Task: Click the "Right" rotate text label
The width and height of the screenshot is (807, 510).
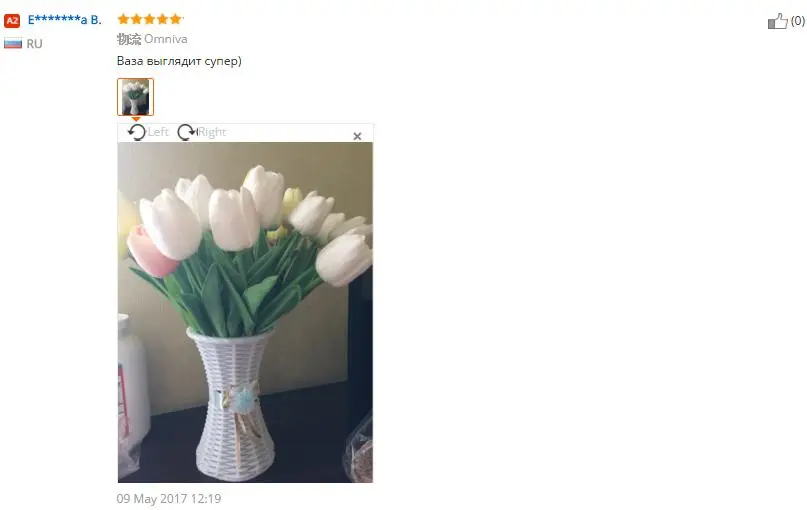Action: coord(212,132)
